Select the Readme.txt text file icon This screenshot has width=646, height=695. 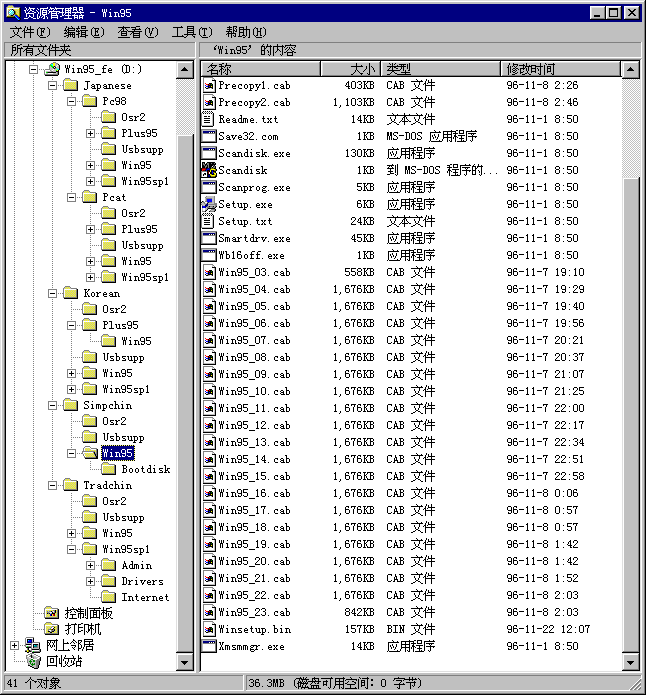208,119
